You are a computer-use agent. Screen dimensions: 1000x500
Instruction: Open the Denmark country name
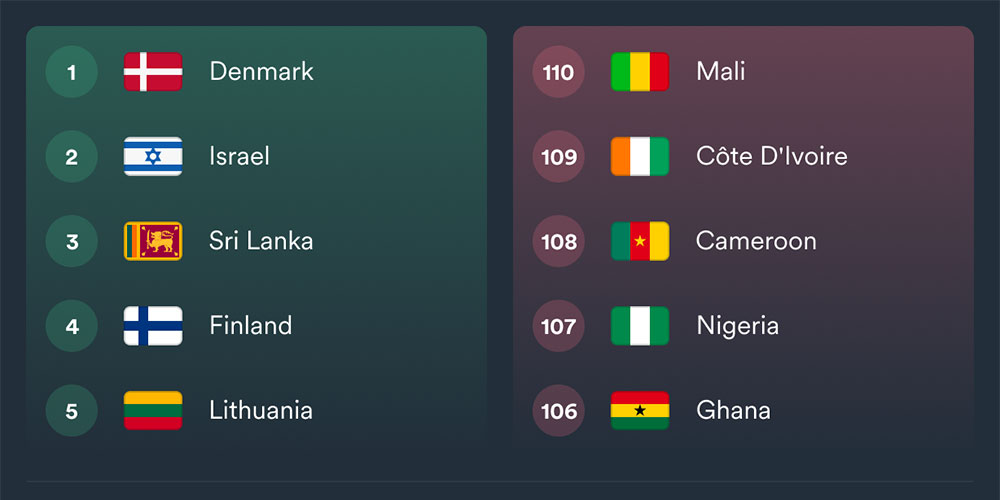261,72
